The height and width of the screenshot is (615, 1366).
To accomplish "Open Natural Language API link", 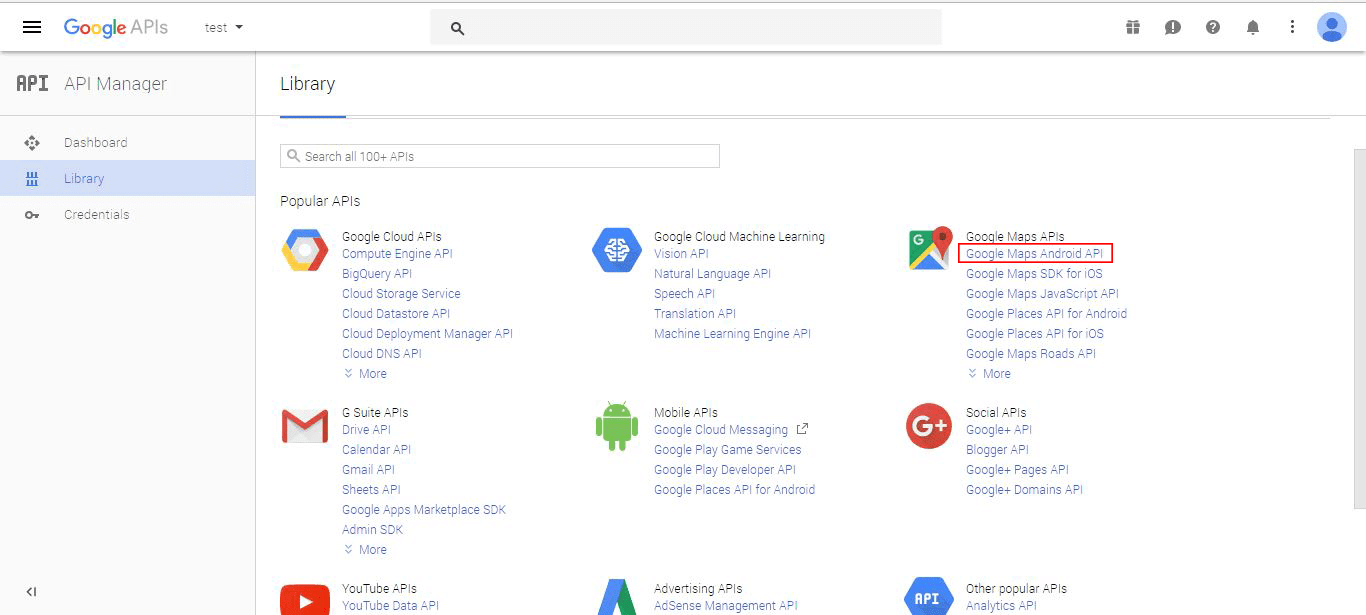I will coord(712,274).
